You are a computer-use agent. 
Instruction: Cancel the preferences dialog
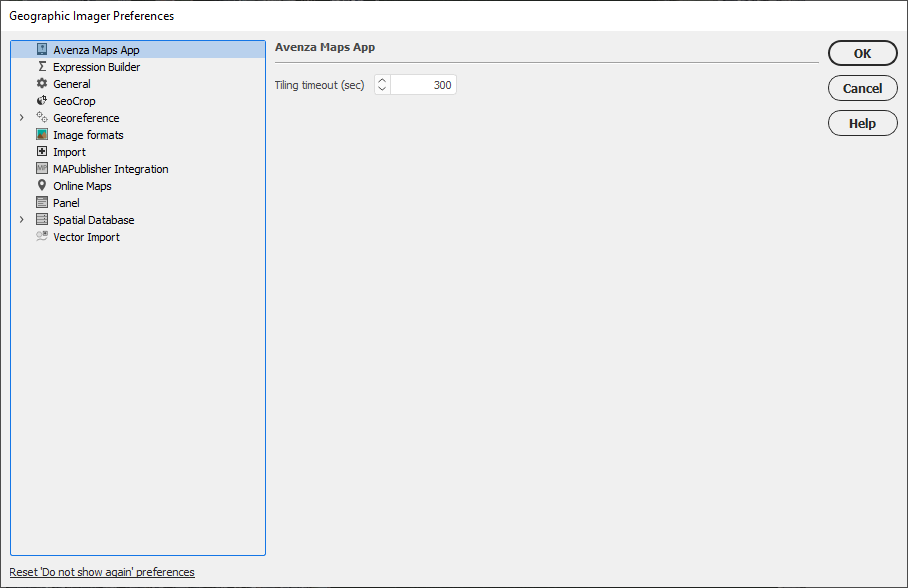coord(862,88)
